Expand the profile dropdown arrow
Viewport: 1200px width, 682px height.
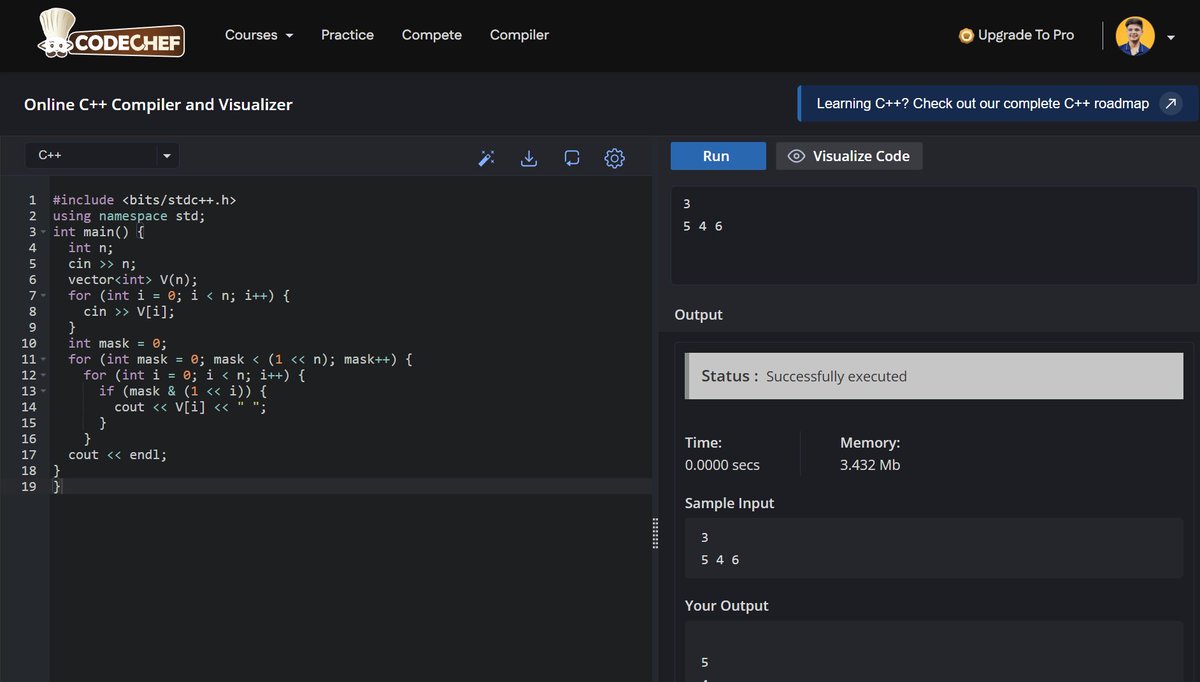pos(1171,37)
